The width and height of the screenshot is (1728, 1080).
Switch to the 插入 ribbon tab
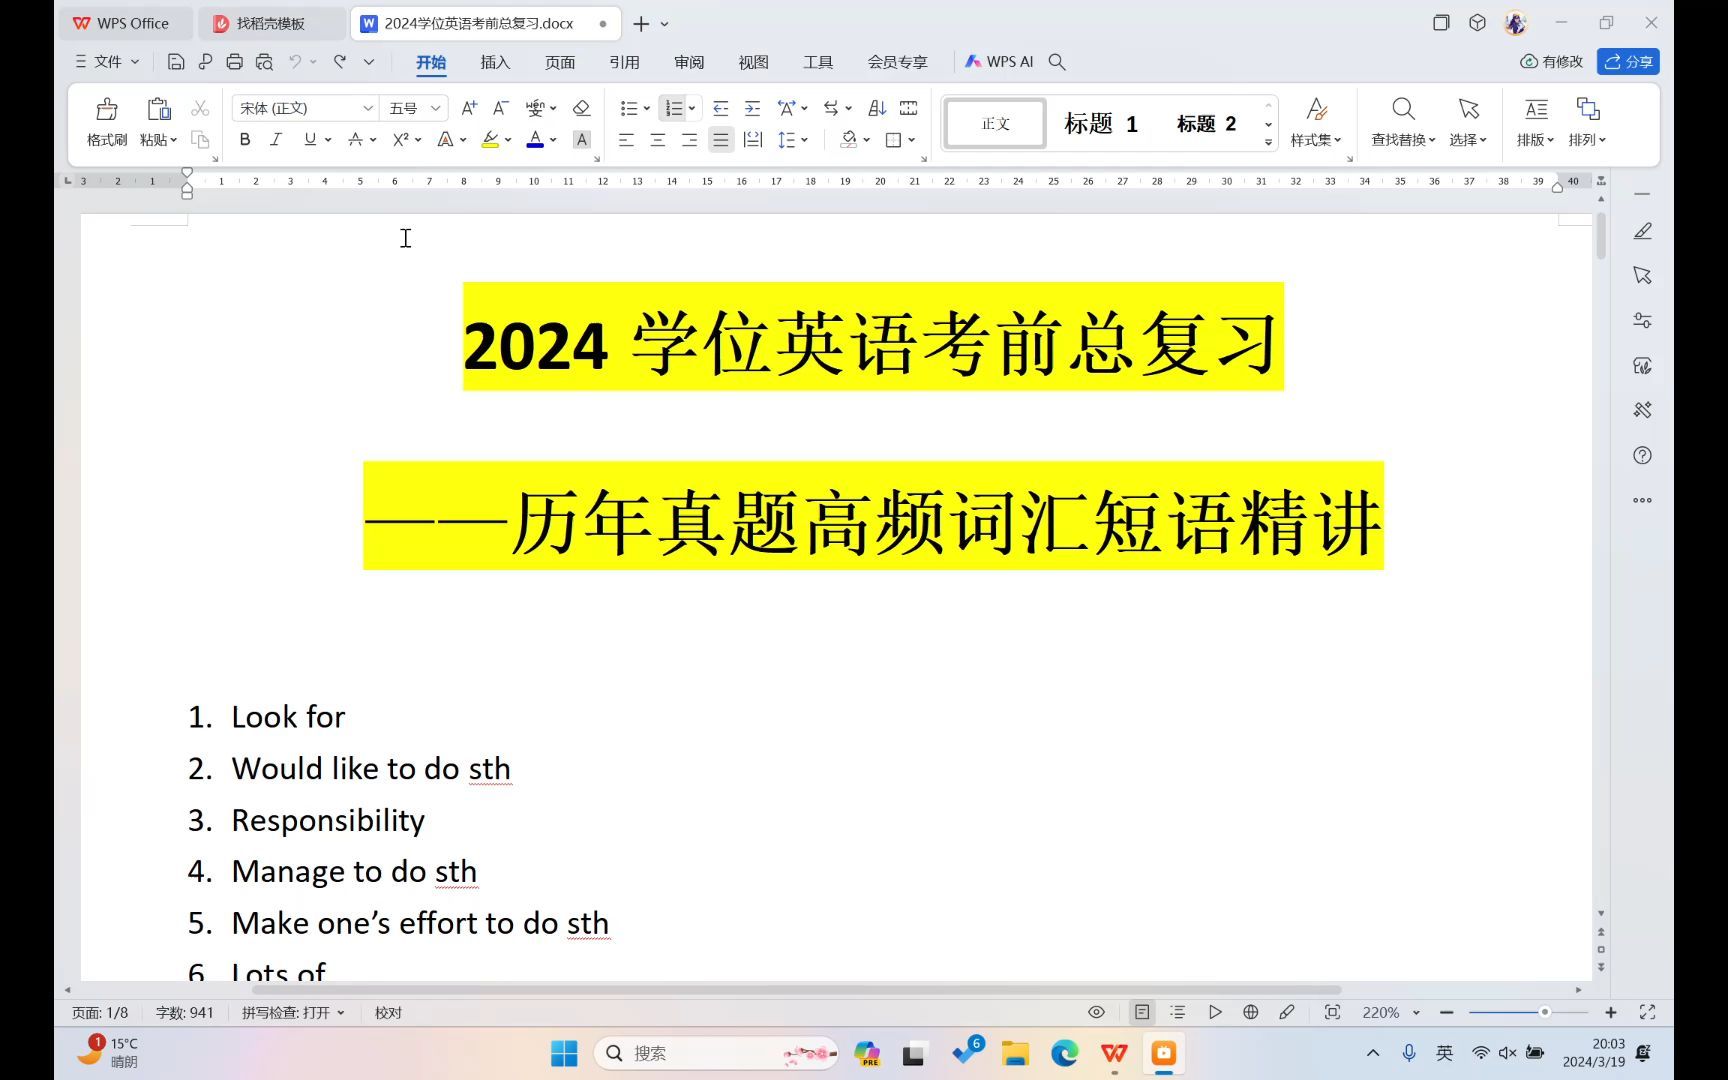495,62
